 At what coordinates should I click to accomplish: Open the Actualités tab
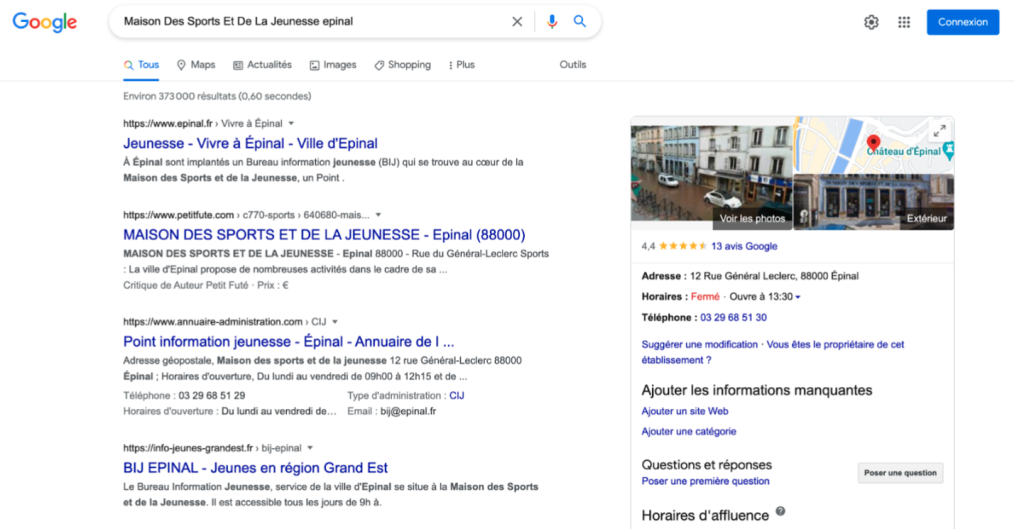(262, 65)
